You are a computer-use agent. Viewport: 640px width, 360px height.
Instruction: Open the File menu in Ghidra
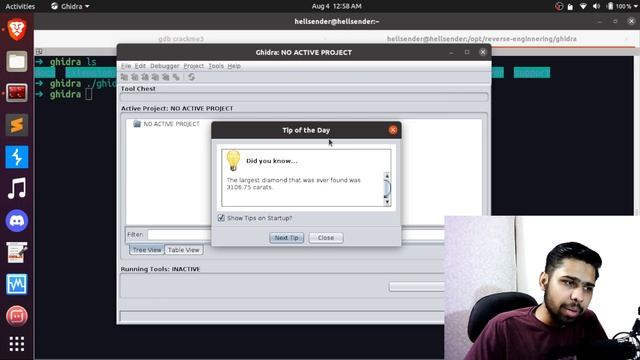(x=126, y=66)
